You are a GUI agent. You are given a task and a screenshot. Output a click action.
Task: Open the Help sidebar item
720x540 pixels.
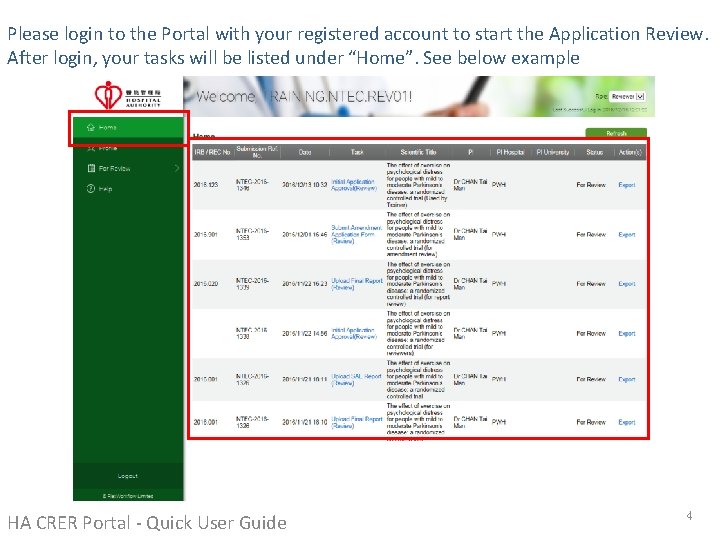coord(128,189)
